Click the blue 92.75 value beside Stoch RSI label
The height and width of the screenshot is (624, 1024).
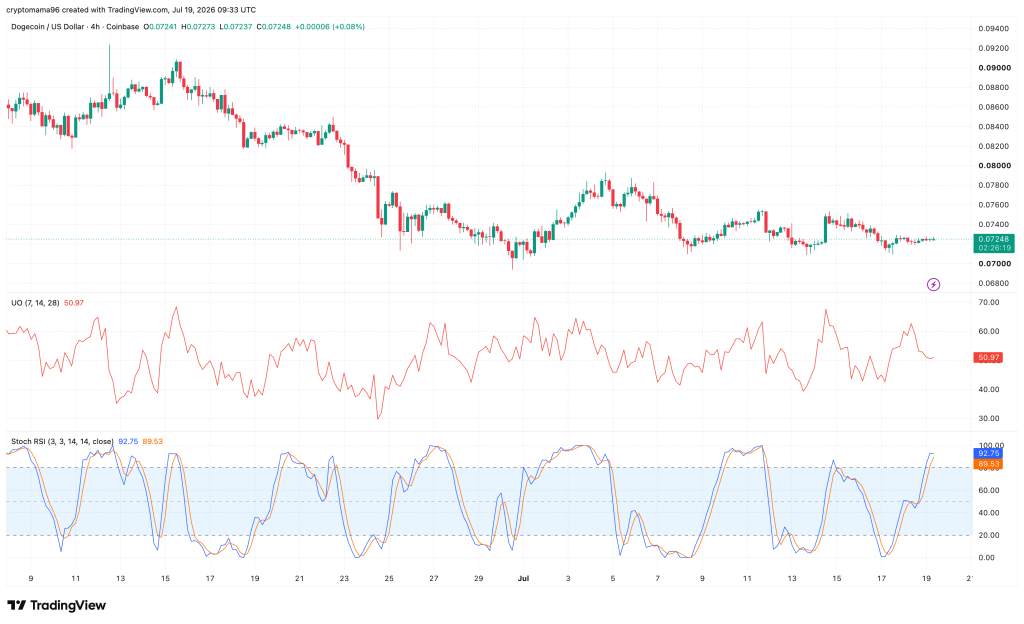(x=128, y=441)
